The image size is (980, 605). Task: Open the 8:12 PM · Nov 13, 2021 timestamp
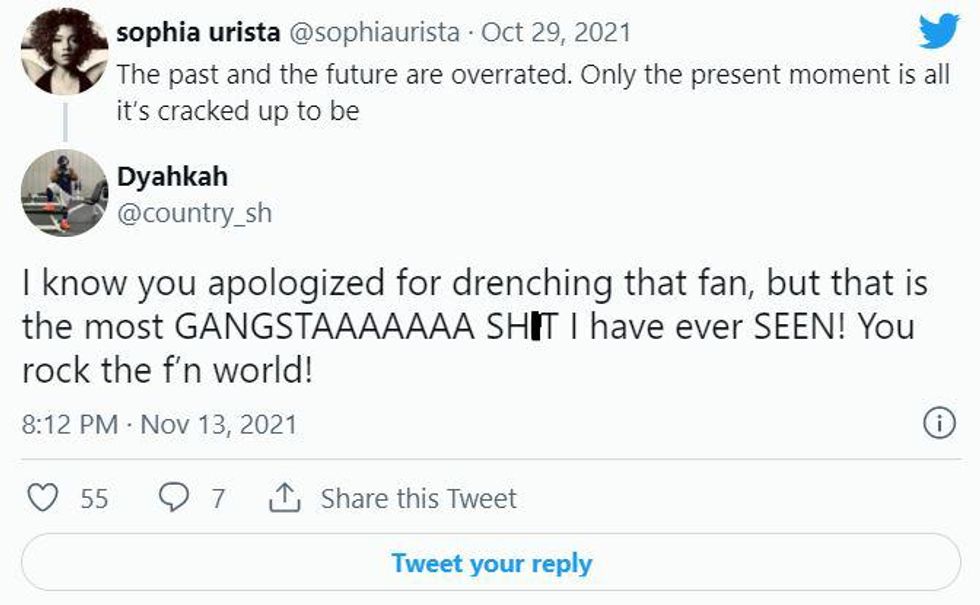point(159,424)
